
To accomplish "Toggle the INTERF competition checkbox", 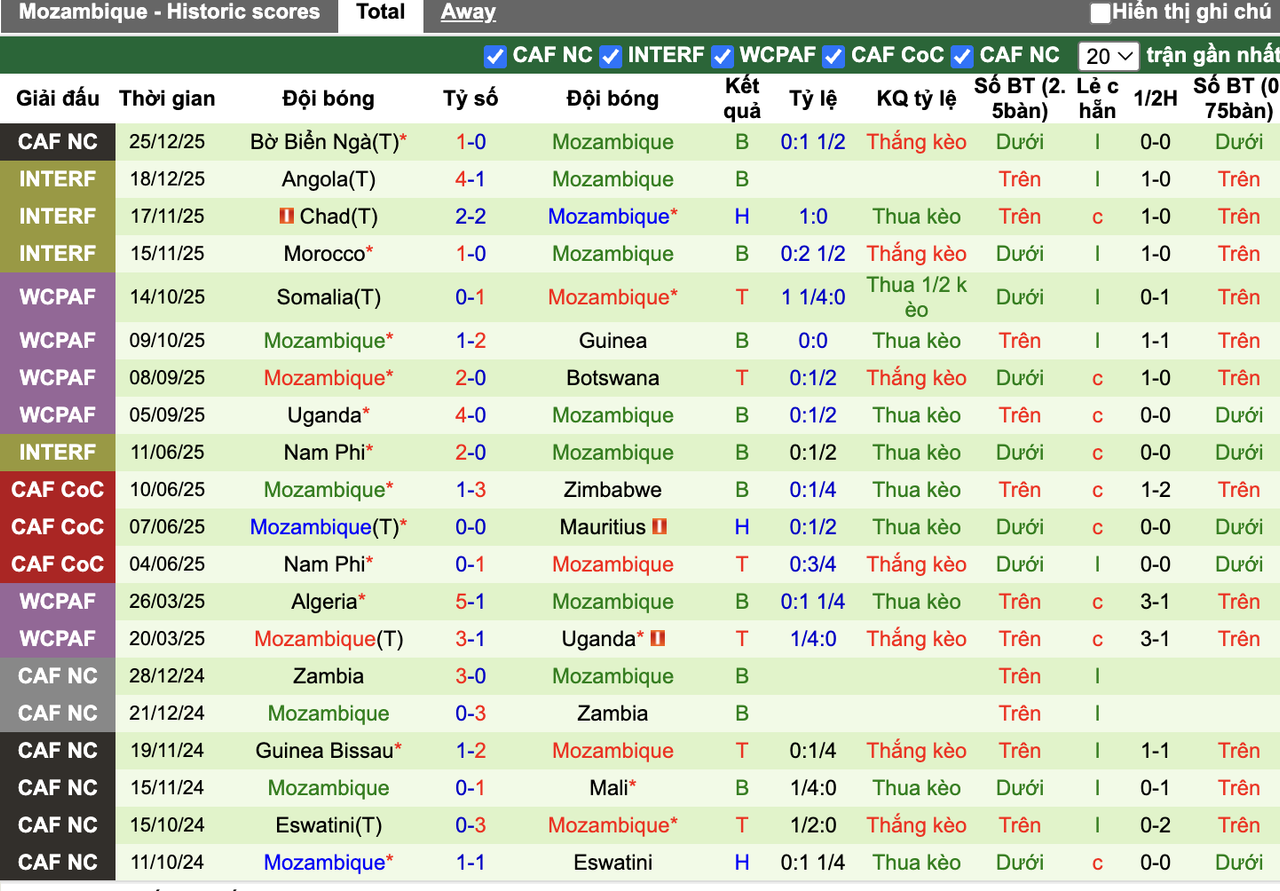I will pos(610,56).
